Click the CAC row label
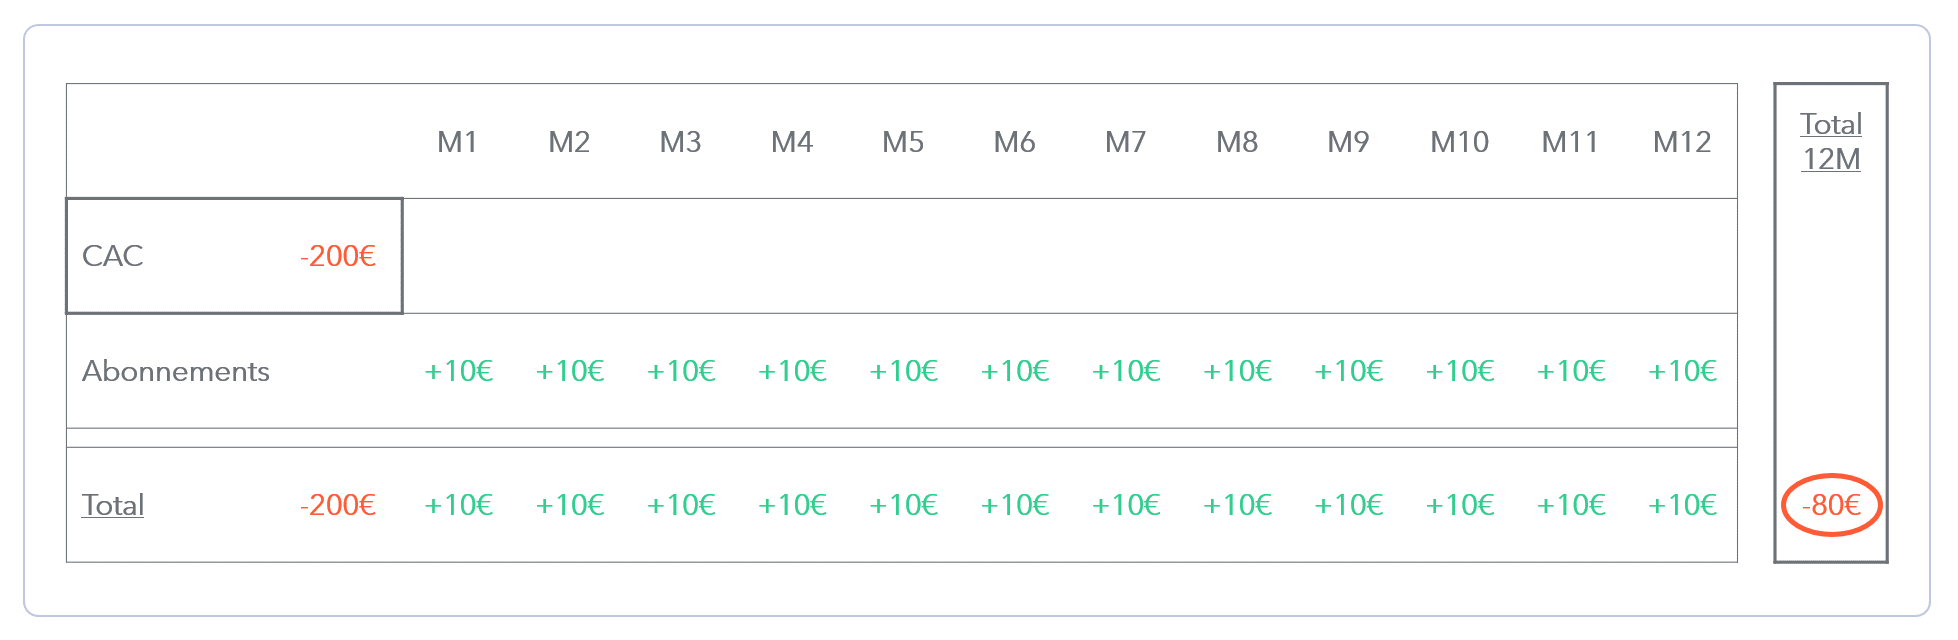 (113, 256)
